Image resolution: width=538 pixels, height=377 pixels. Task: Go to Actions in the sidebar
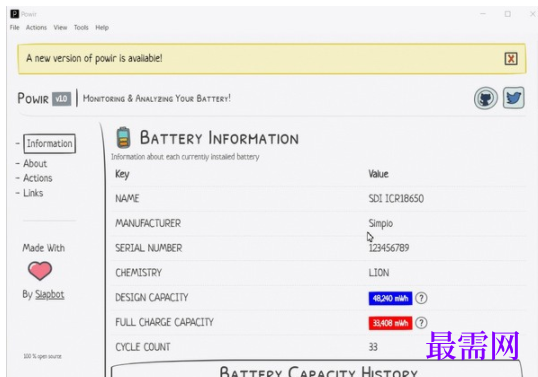pos(38,178)
